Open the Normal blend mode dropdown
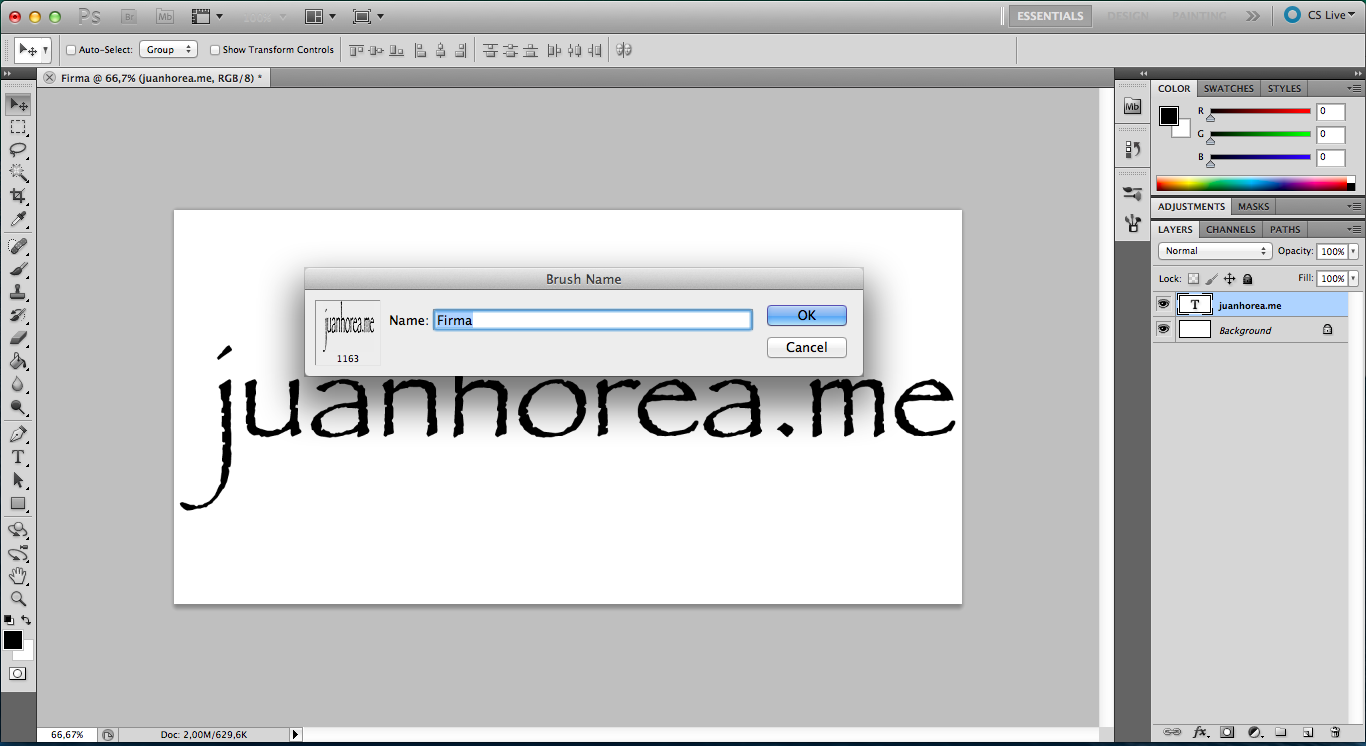Image resolution: width=1366 pixels, height=746 pixels. [1214, 251]
